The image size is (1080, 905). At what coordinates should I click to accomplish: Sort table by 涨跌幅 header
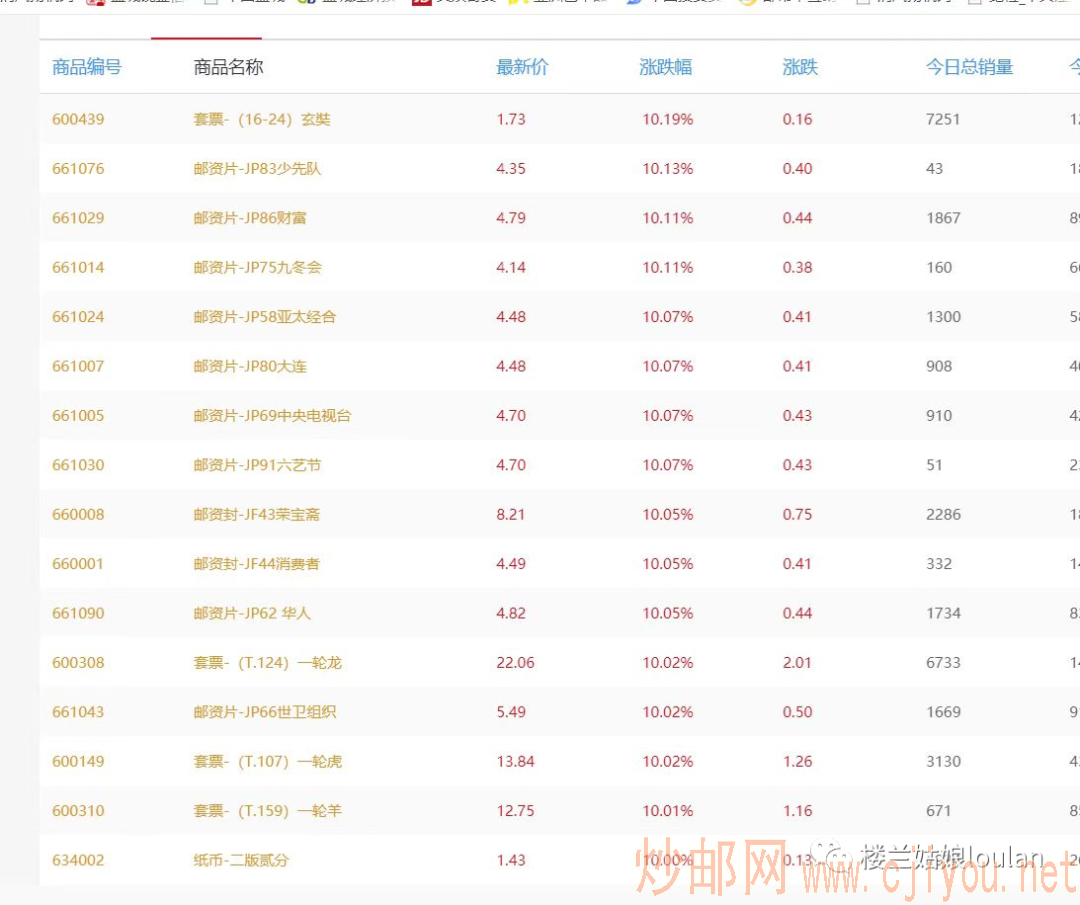point(665,68)
